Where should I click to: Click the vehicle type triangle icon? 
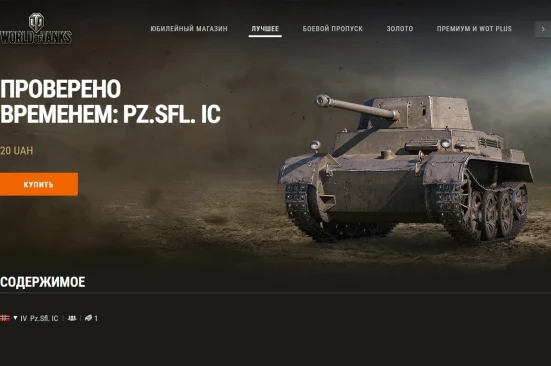15,318
